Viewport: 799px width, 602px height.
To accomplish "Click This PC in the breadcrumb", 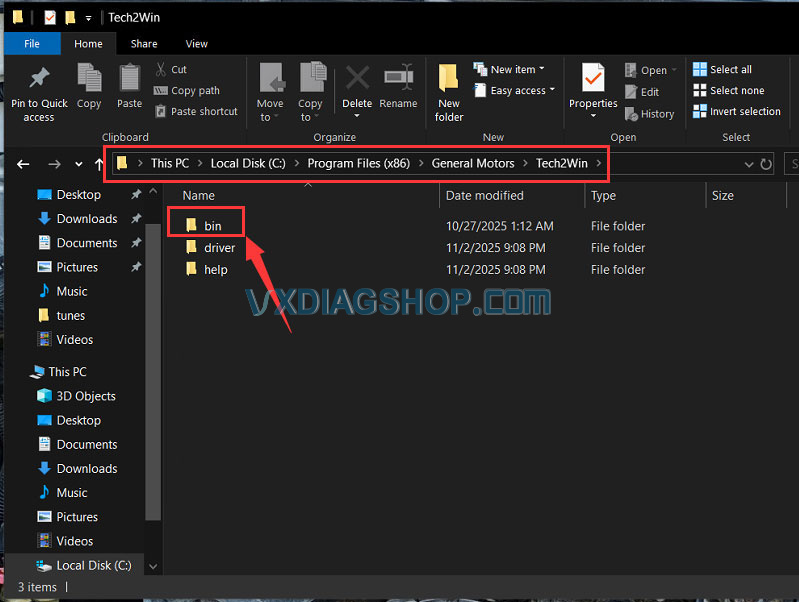I will tap(170, 164).
